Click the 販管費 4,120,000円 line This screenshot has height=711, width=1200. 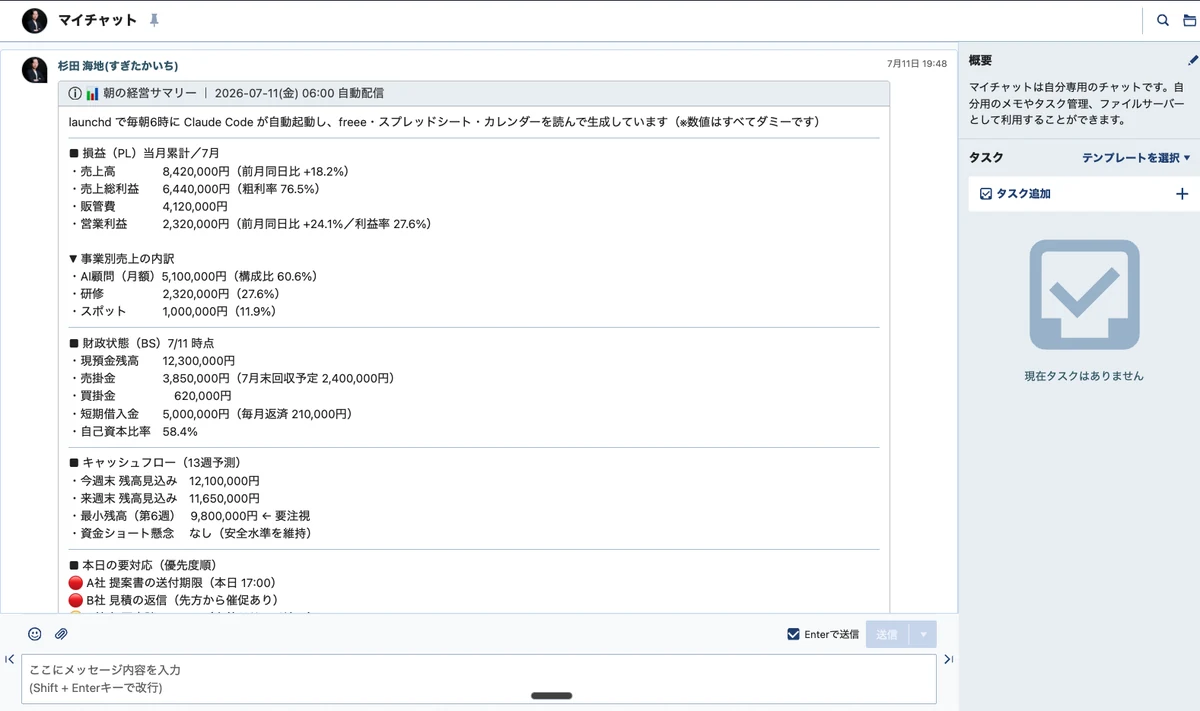click(150, 207)
